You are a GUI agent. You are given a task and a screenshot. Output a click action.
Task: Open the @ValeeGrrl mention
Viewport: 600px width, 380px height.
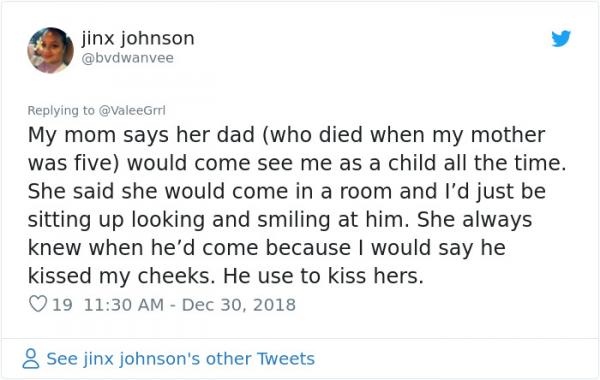[x=132, y=110]
